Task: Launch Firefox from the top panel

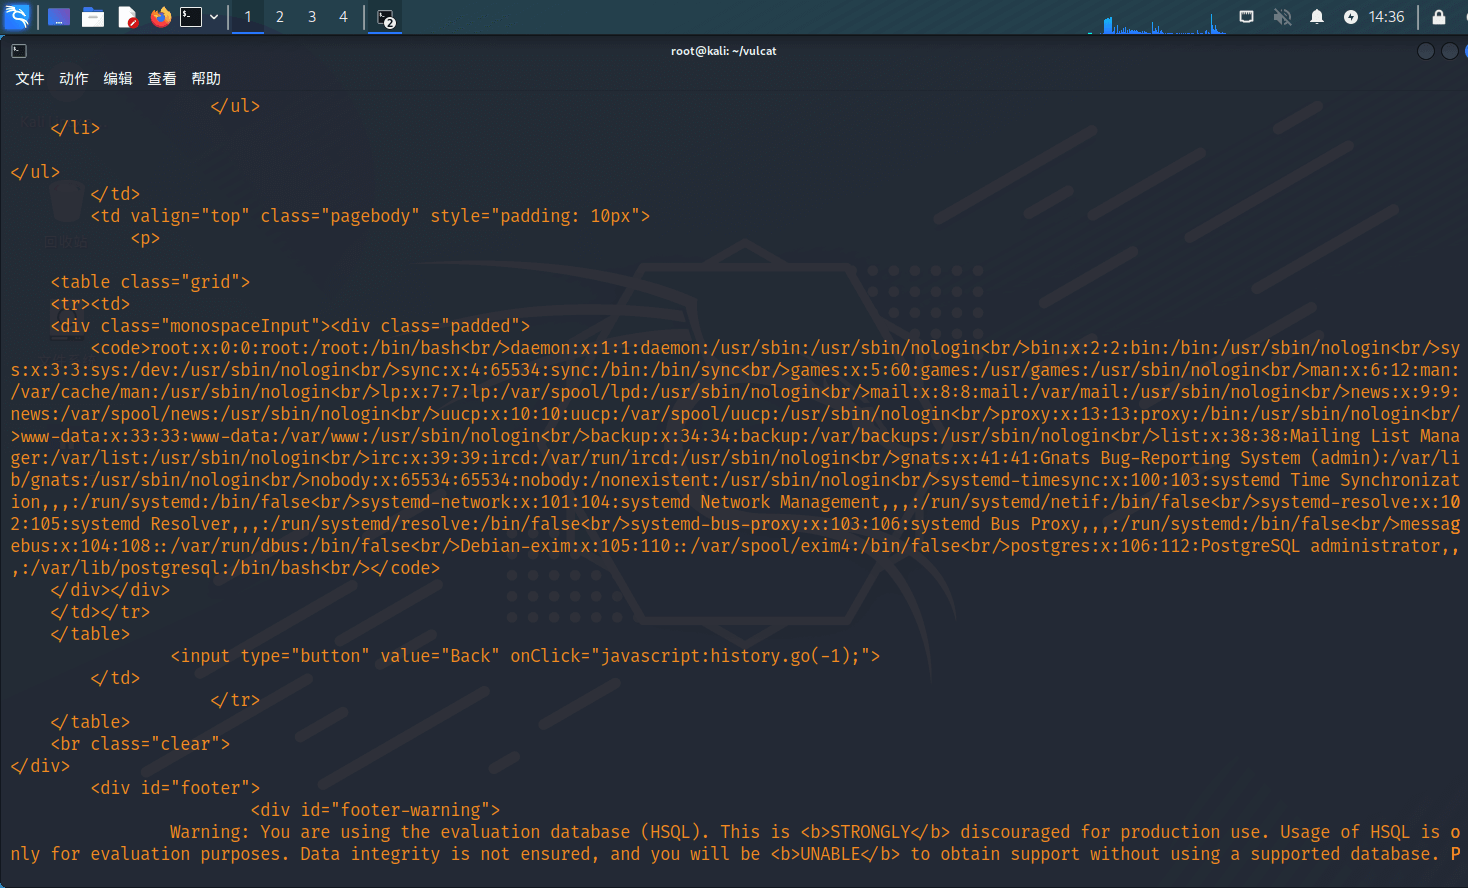Action: [160, 17]
